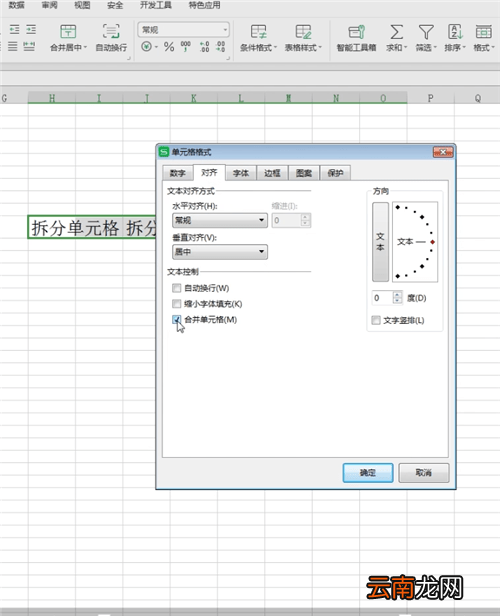Open the number format 常规 dropdown in ribbon
500x616 pixels.
tap(183, 30)
